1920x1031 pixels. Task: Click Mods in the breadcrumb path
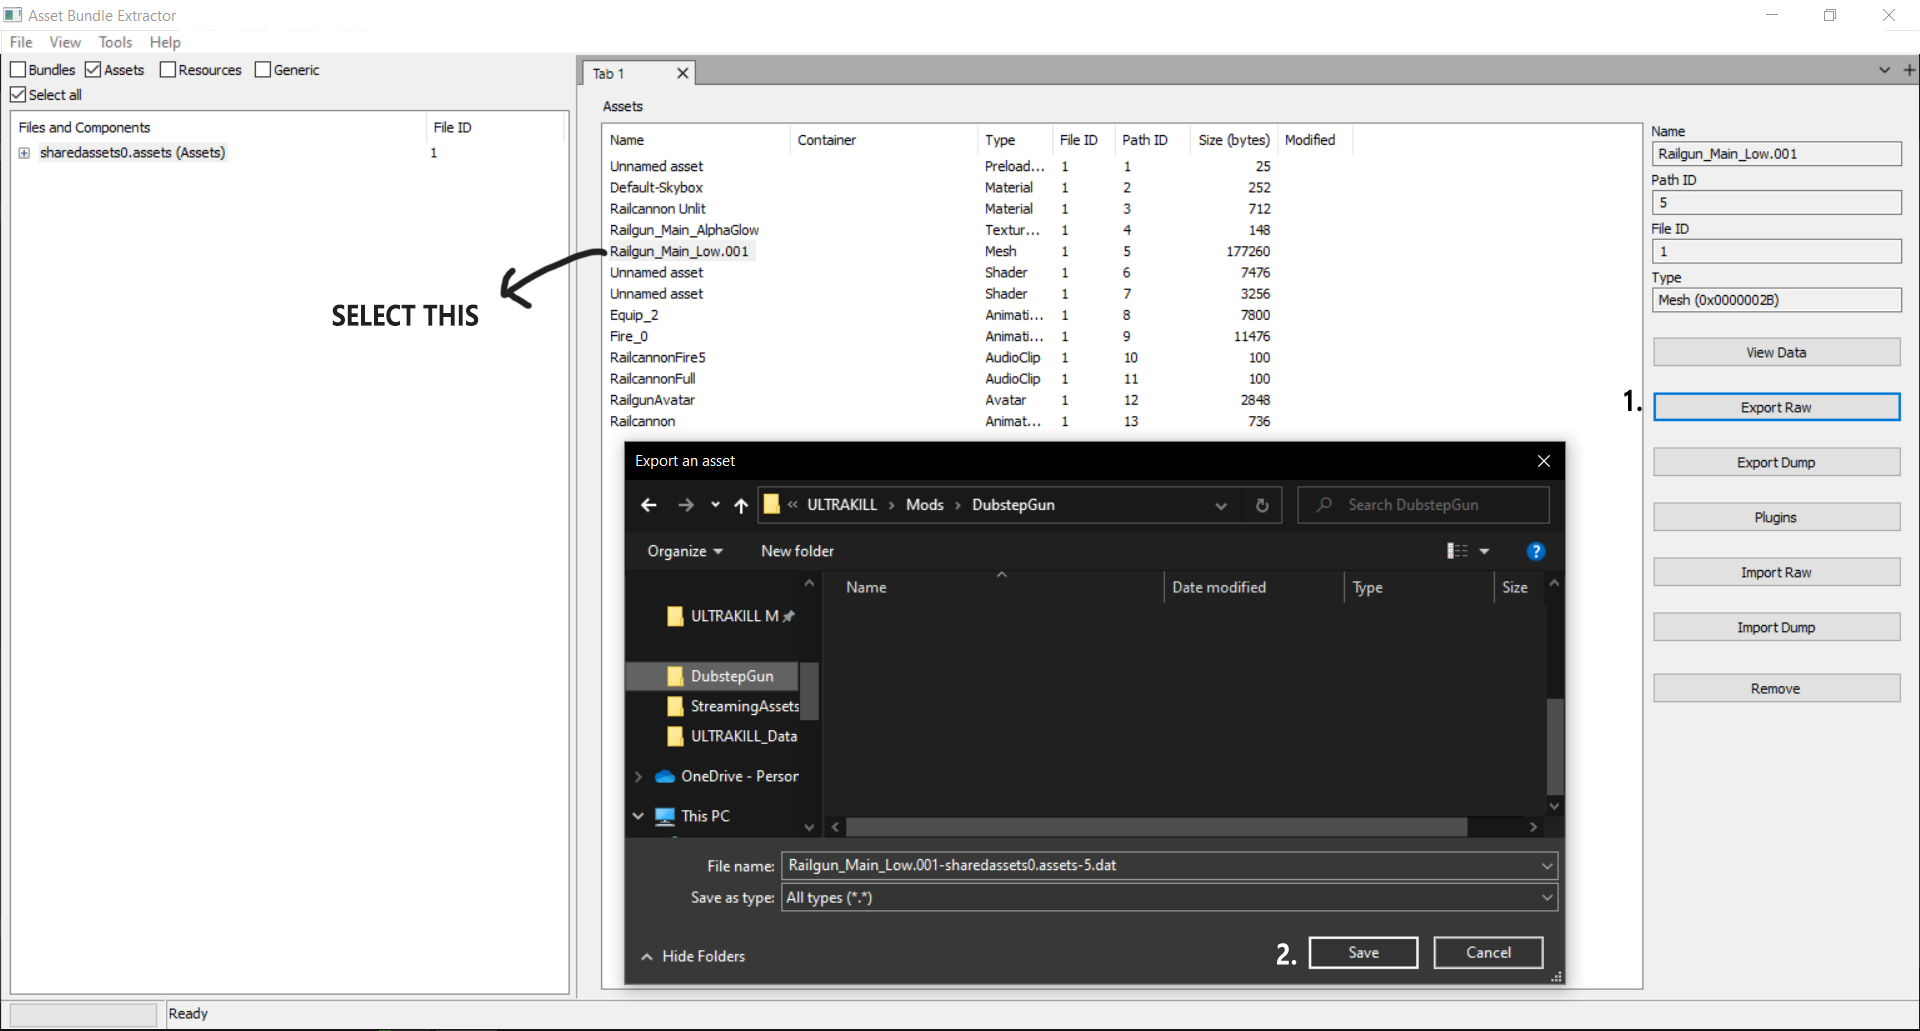coord(924,505)
